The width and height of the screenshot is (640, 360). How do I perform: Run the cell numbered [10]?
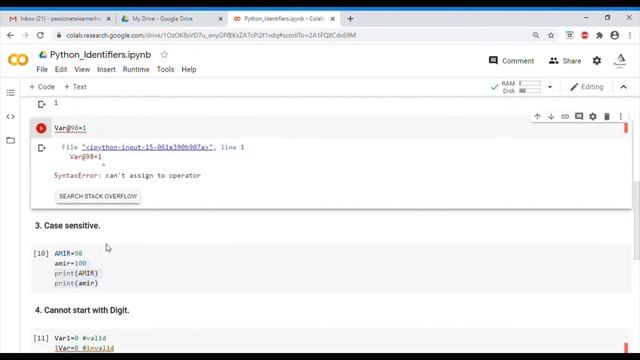[41, 253]
